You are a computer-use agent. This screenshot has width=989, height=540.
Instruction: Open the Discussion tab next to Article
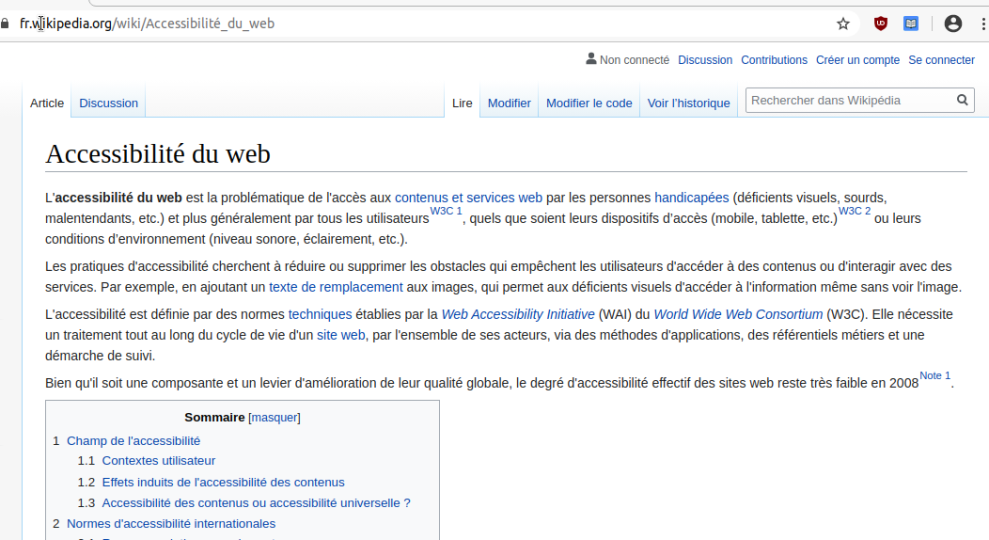[x=108, y=103]
